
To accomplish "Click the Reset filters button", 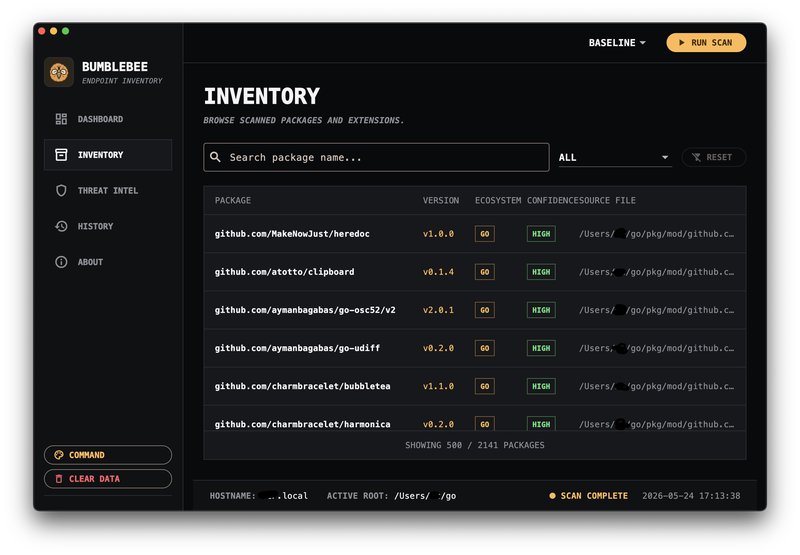I will click(714, 157).
